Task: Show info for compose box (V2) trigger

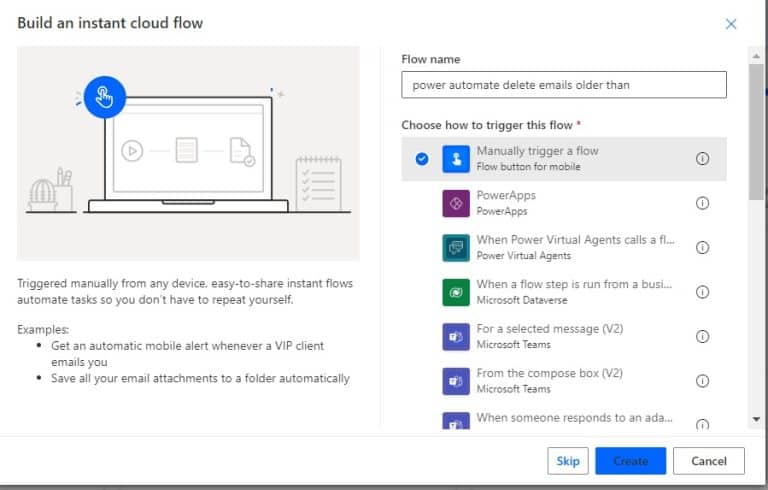Action: [702, 381]
